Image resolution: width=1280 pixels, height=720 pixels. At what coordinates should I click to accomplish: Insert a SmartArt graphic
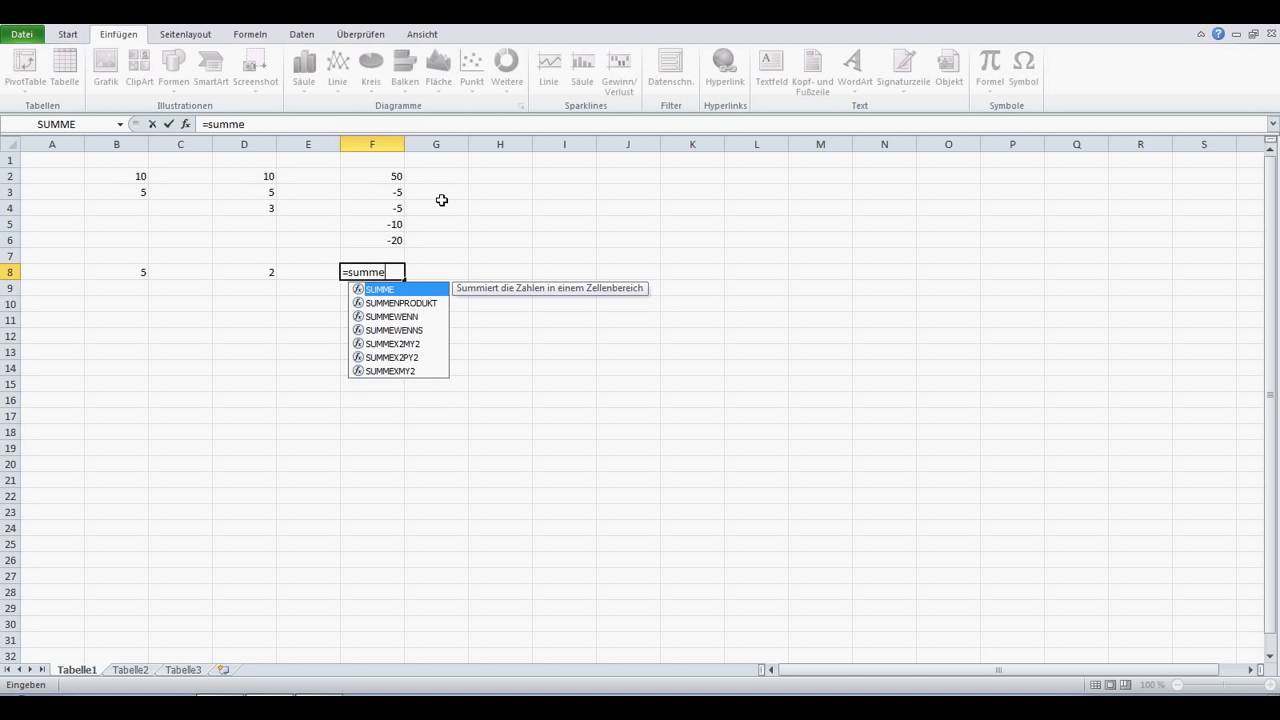tap(211, 69)
